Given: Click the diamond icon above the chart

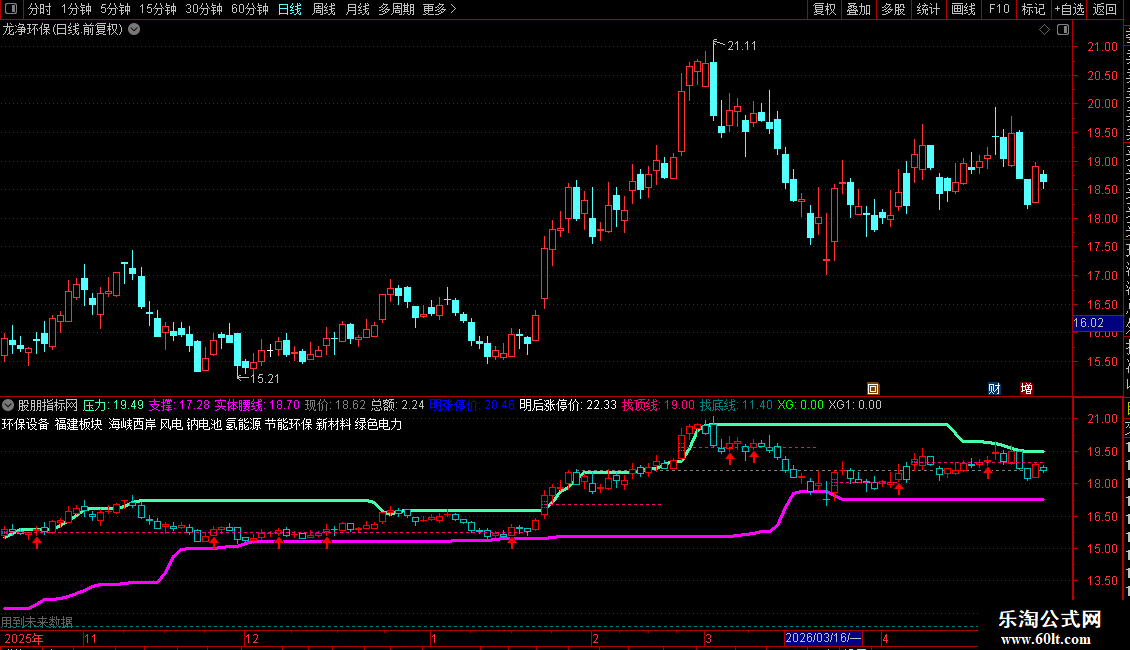Looking at the screenshot, I should point(1044,30).
